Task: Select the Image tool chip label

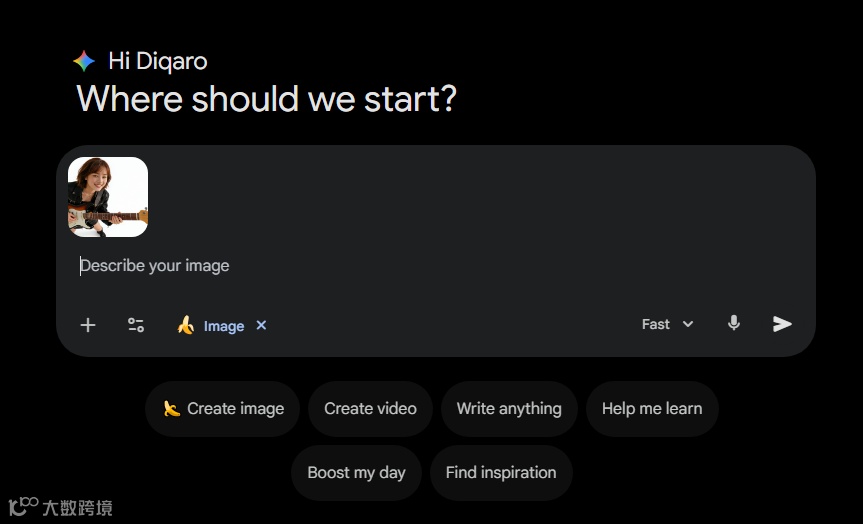Action: point(224,326)
